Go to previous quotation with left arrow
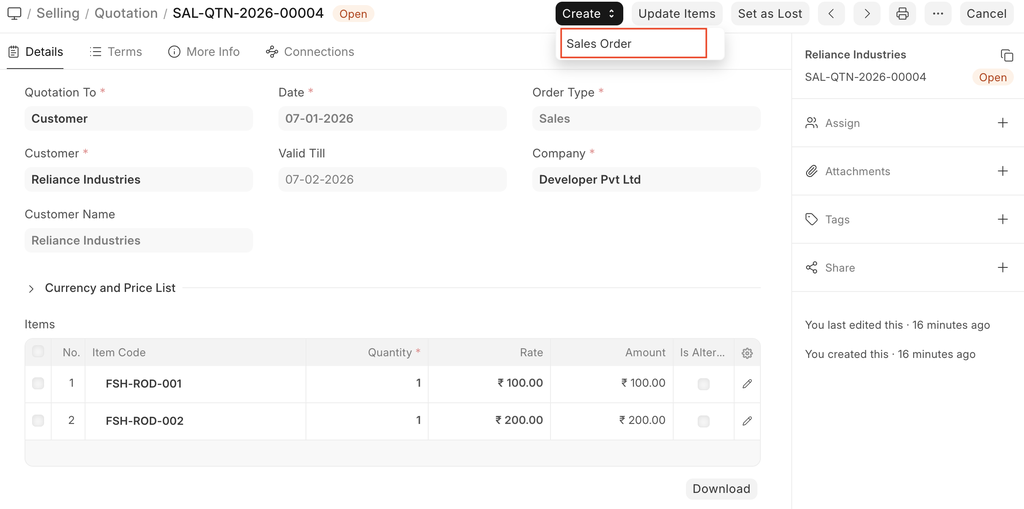The image size is (1024, 509). pos(831,14)
